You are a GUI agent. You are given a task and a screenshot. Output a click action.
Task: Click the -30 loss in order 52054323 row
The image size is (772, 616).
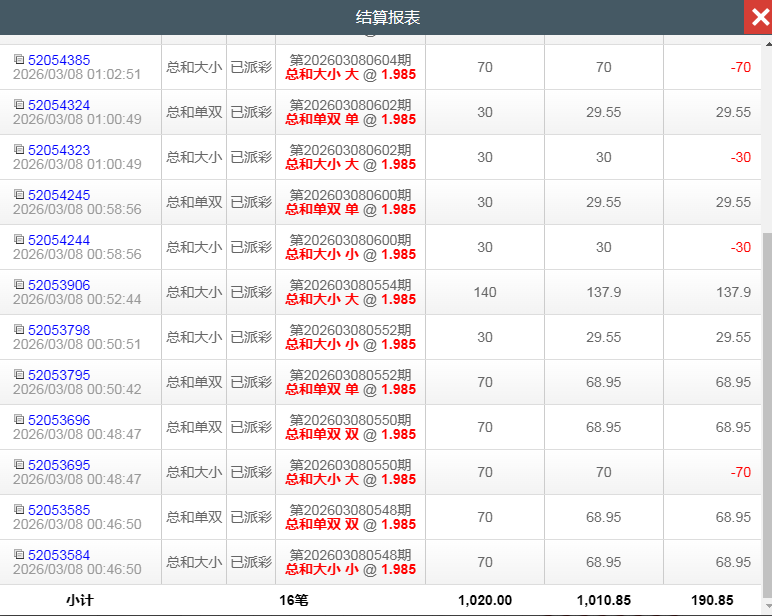pyautogui.click(x=740, y=158)
